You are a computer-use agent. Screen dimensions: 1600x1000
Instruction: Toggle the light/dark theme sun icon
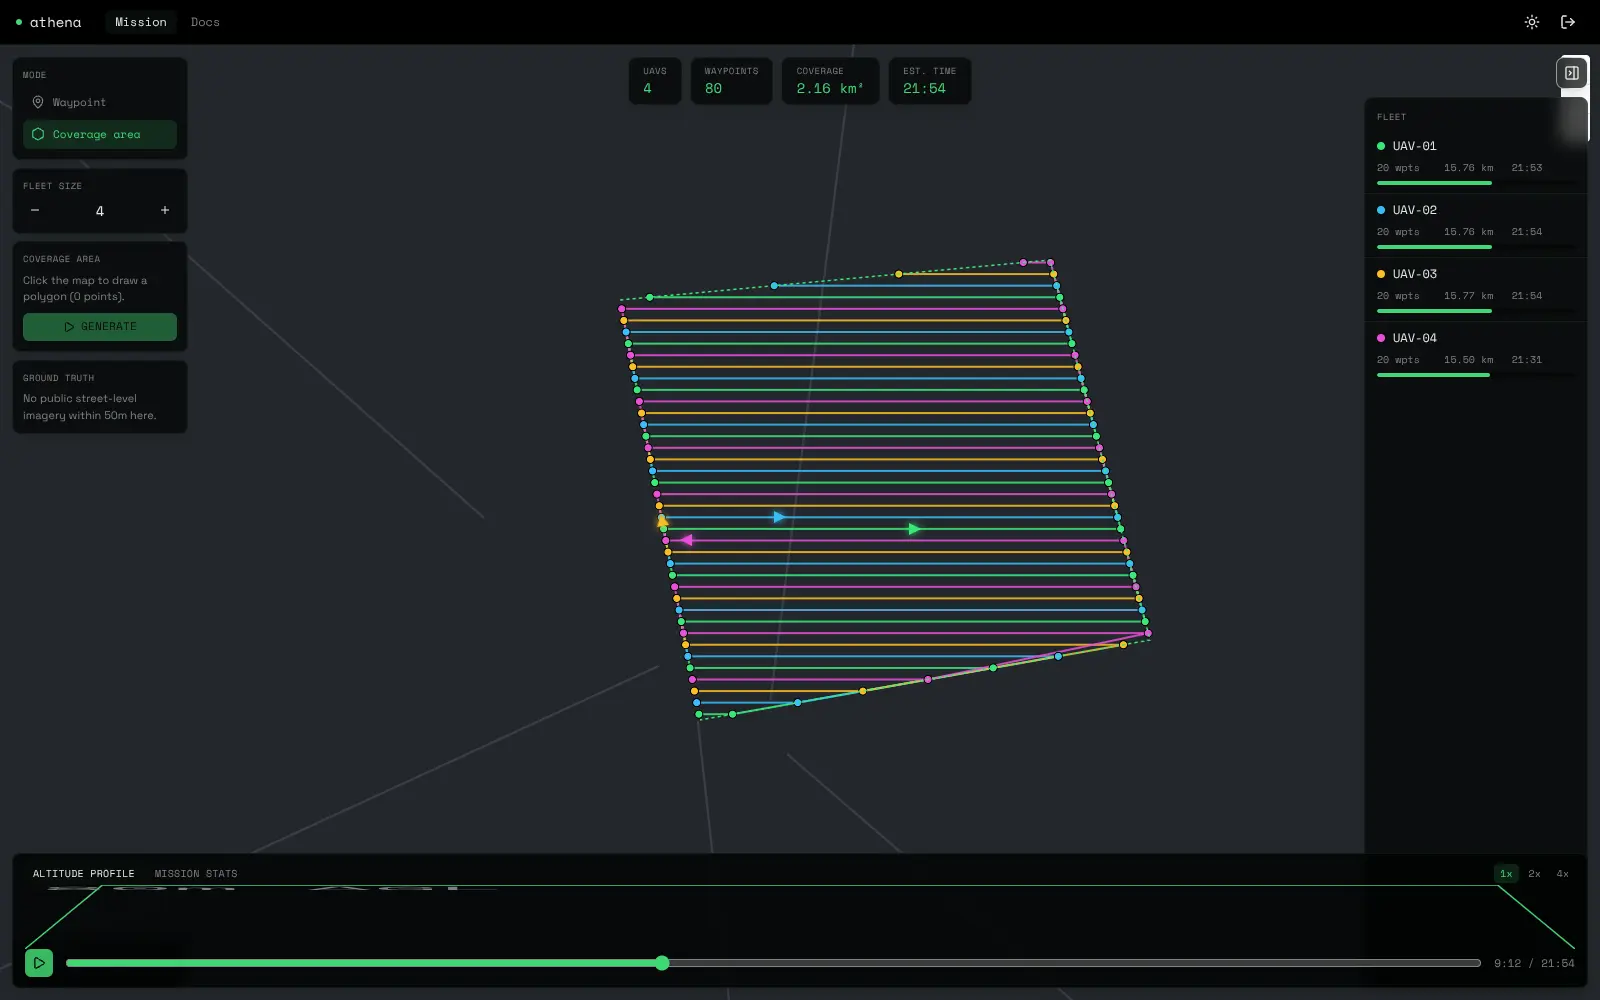(x=1531, y=22)
